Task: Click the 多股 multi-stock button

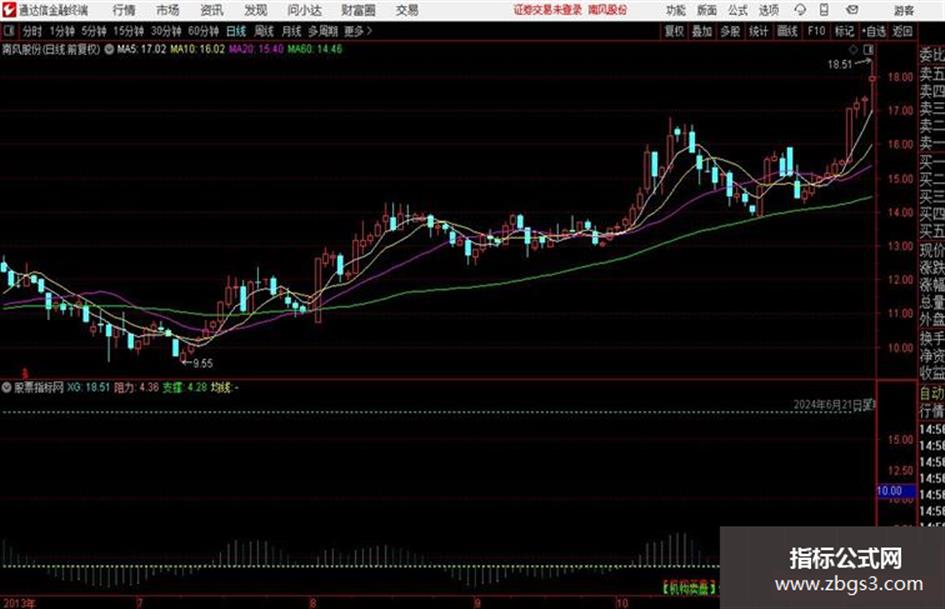Action: (730, 31)
